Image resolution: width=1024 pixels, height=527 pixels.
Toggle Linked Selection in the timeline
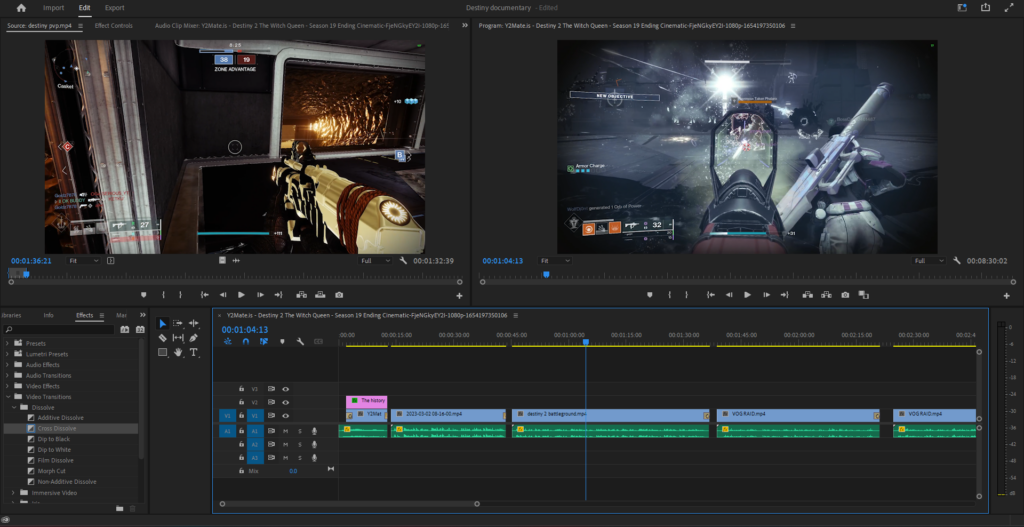tap(264, 341)
